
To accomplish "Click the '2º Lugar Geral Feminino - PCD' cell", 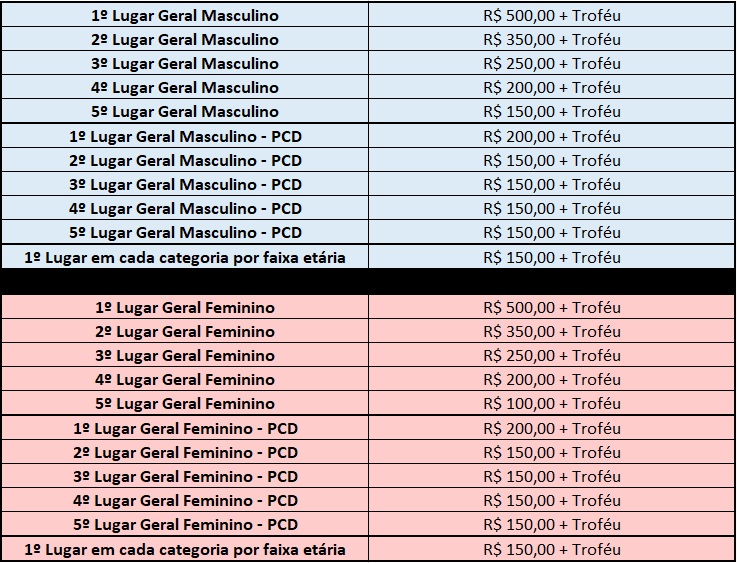I will (185, 452).
